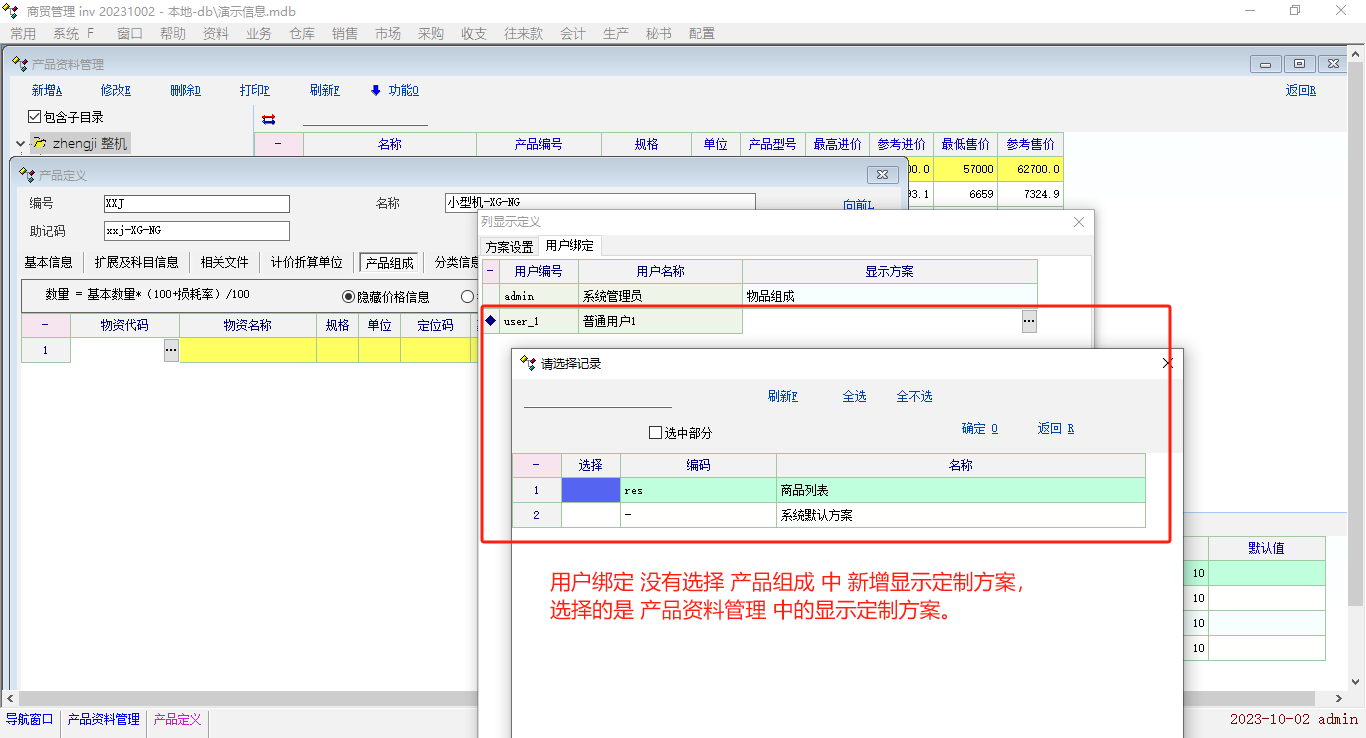Enable the 选中部分 checkbox
Viewport: 1366px width, 738px height.
[656, 433]
